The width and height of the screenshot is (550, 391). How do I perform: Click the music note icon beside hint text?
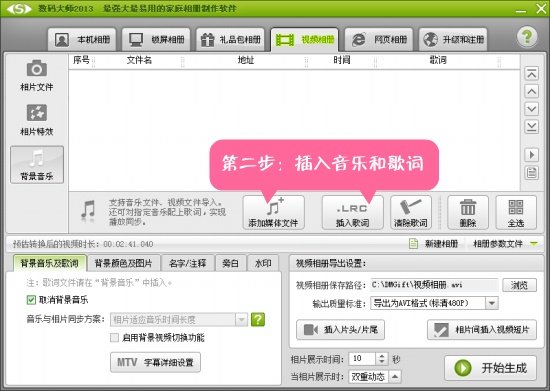point(88,210)
